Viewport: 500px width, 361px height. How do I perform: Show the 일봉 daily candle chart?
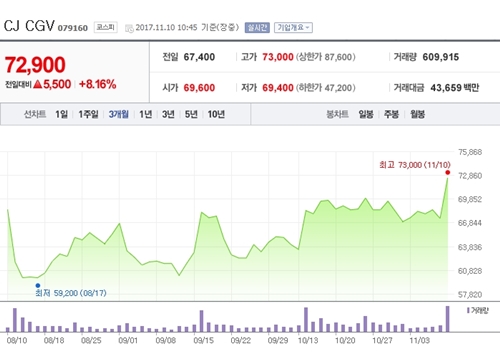coord(366,114)
